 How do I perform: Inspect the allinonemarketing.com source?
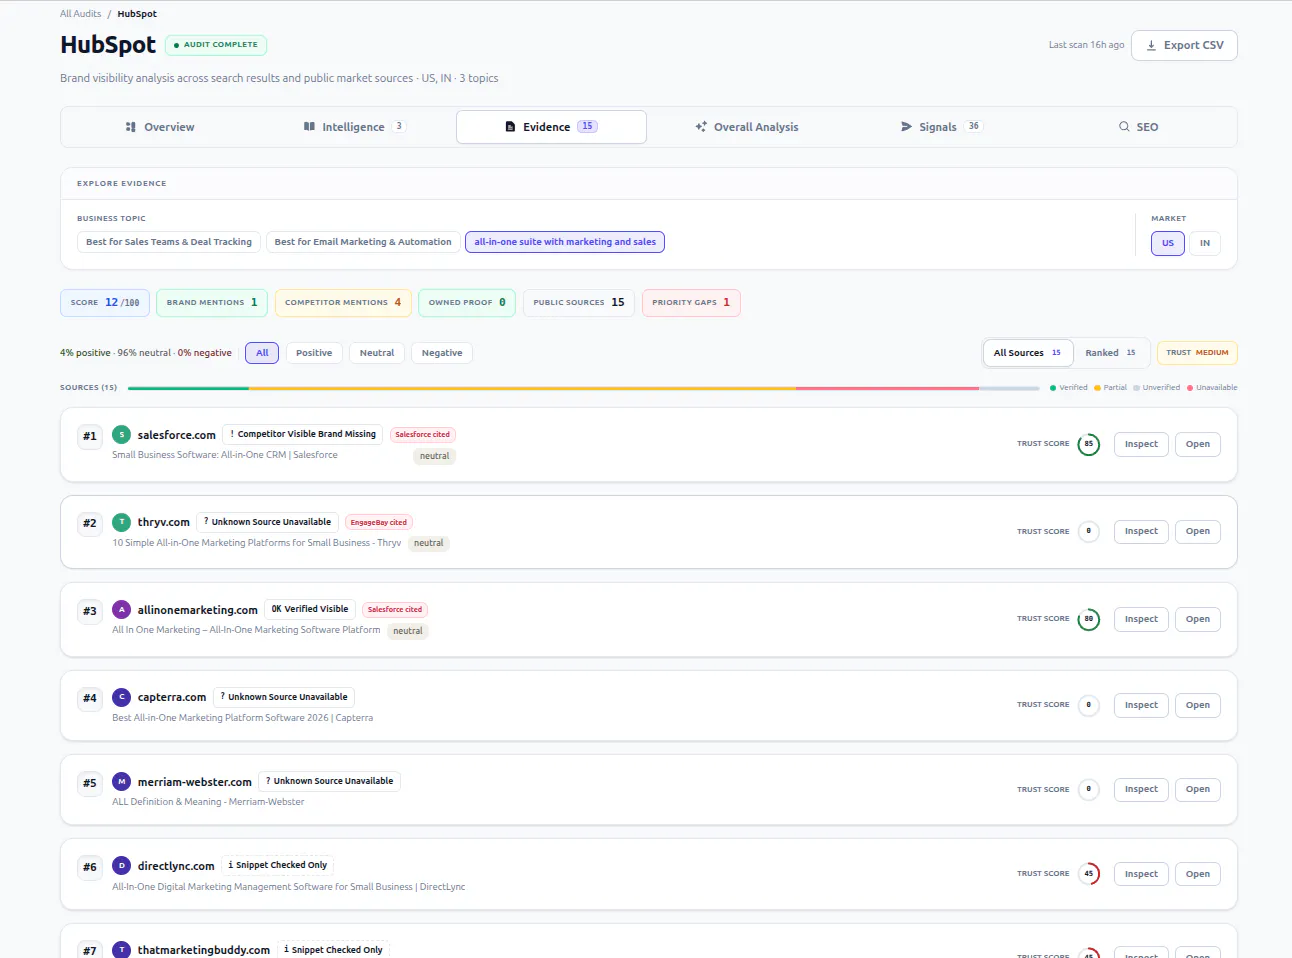tap(1141, 619)
